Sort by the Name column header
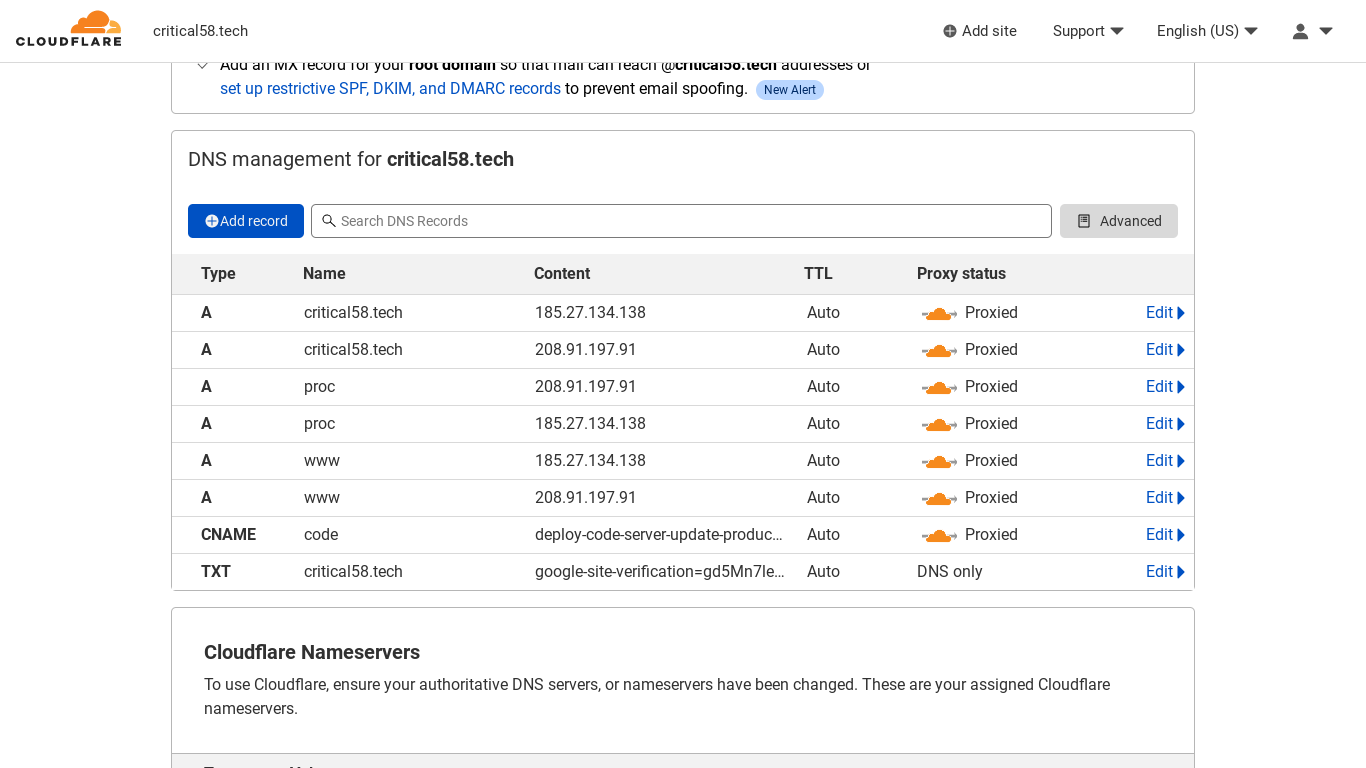 [x=324, y=274]
